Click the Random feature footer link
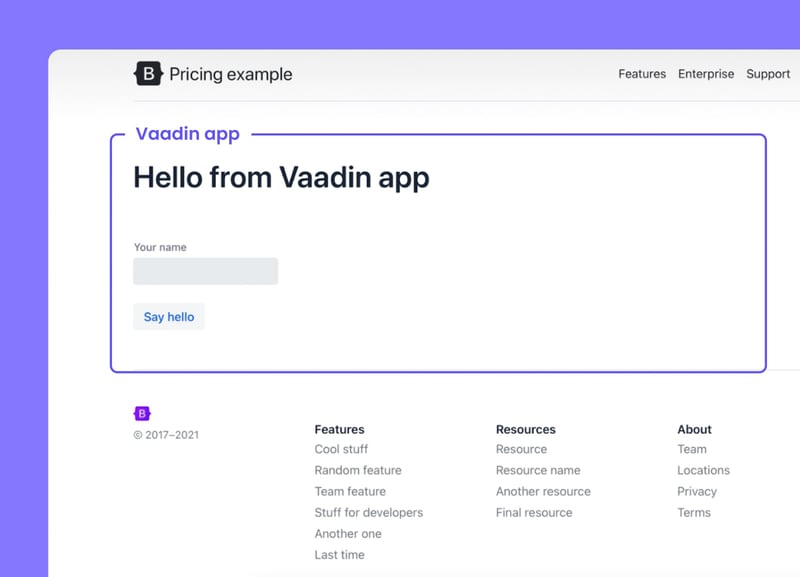The width and height of the screenshot is (800, 577). 357,470
